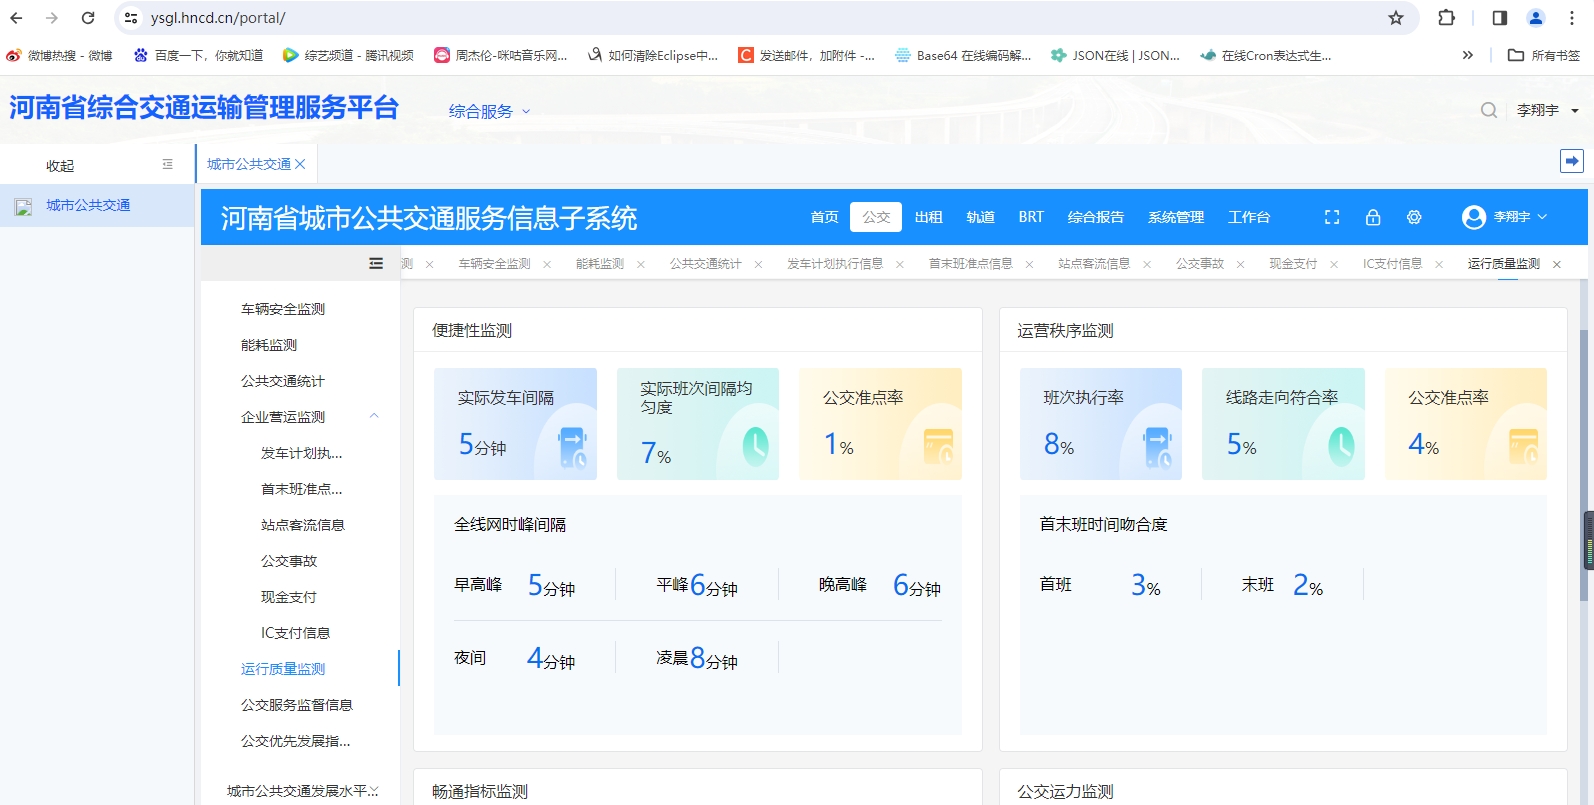The height and width of the screenshot is (805, 1594).
Task: Close the 能耗监测 tab
Action: tap(641, 265)
